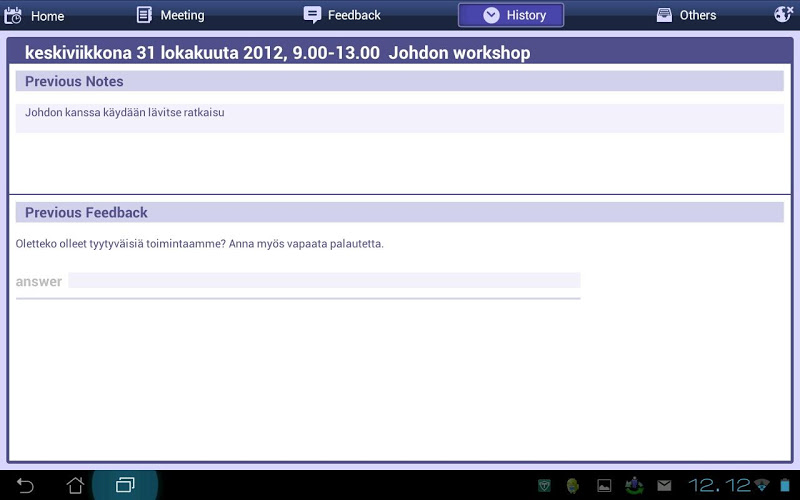Open the Others tab
Image resolution: width=800 pixels, height=500 pixels.
coord(686,15)
